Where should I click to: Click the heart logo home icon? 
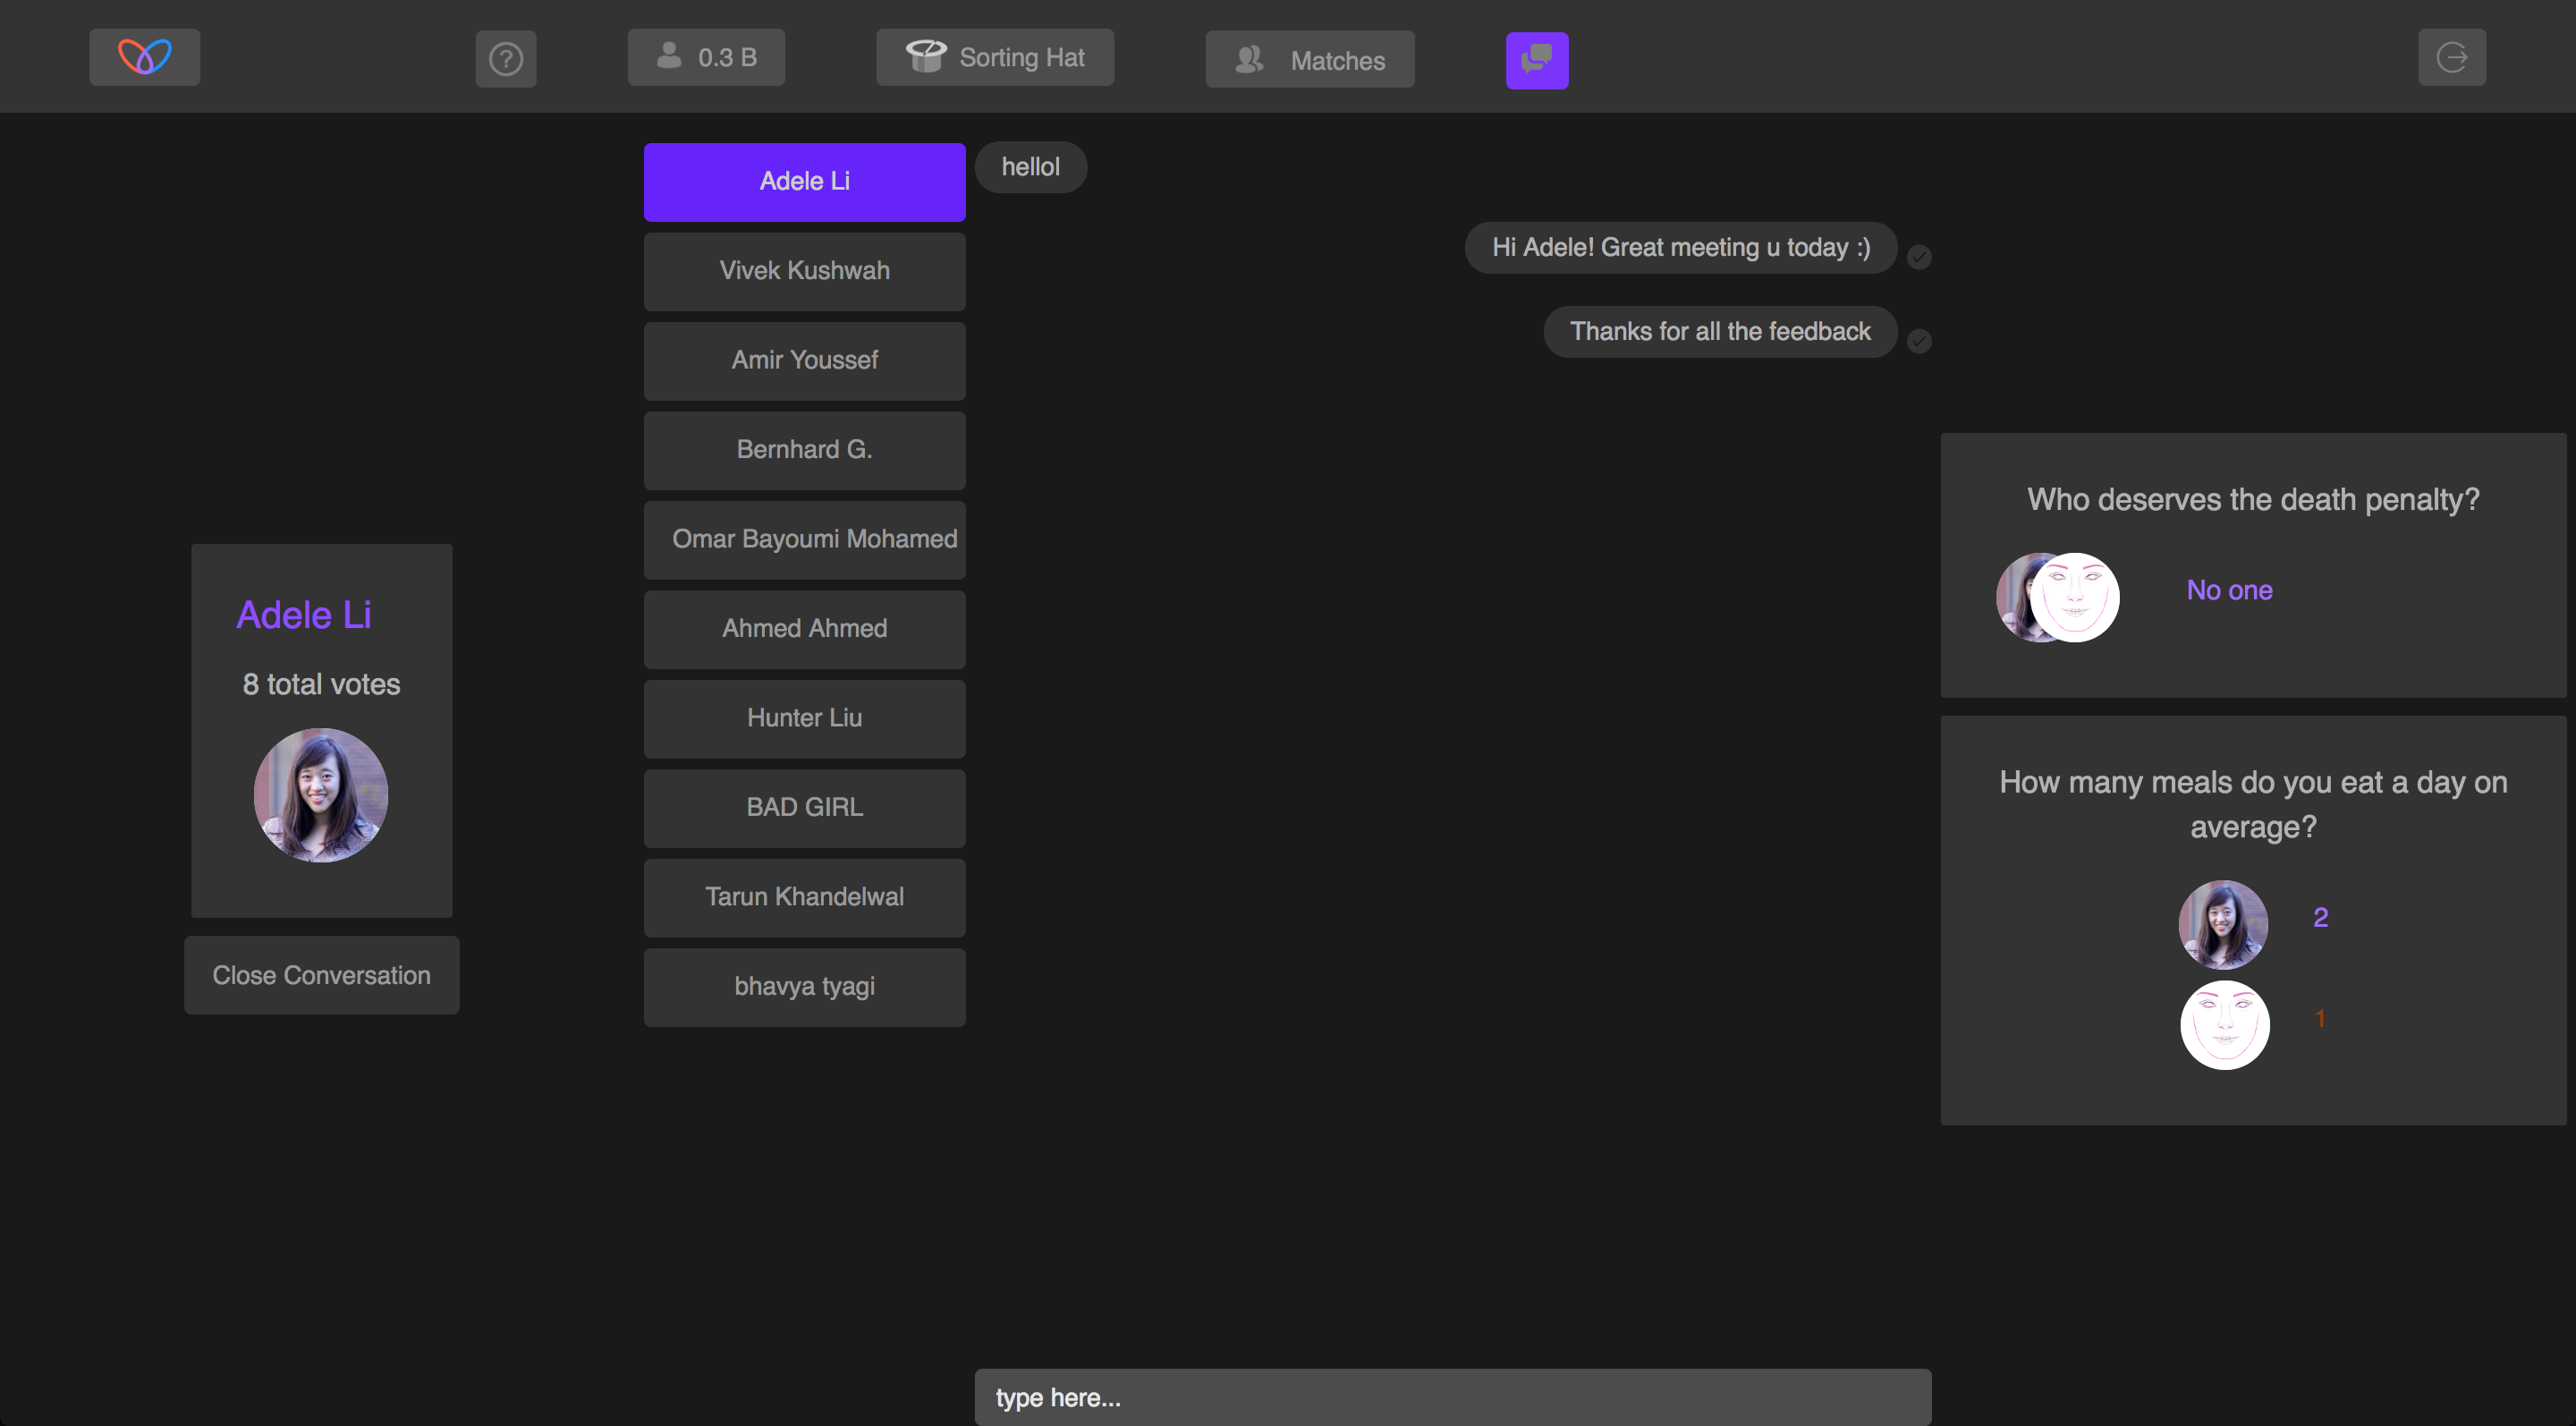(x=144, y=57)
